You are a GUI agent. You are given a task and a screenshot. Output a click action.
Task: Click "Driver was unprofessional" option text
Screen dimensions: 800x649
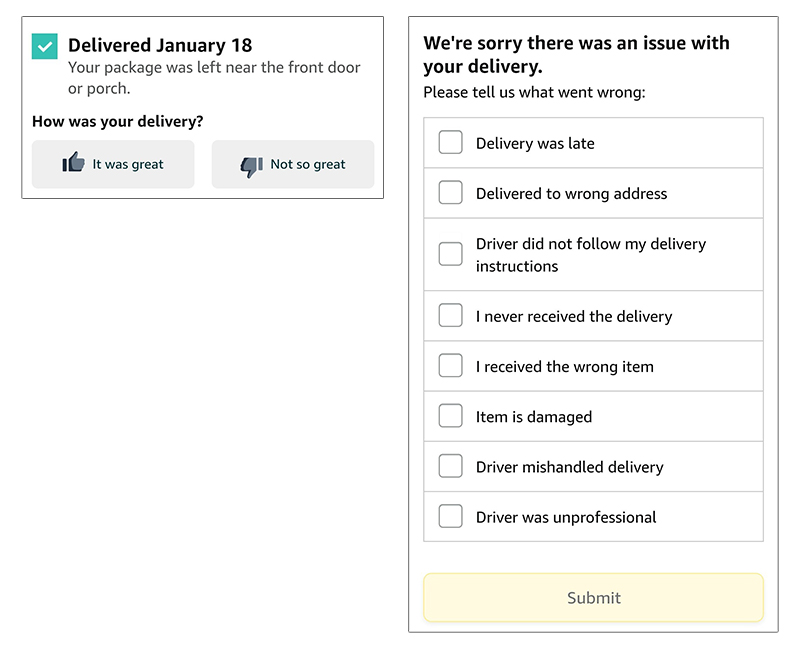tap(566, 517)
